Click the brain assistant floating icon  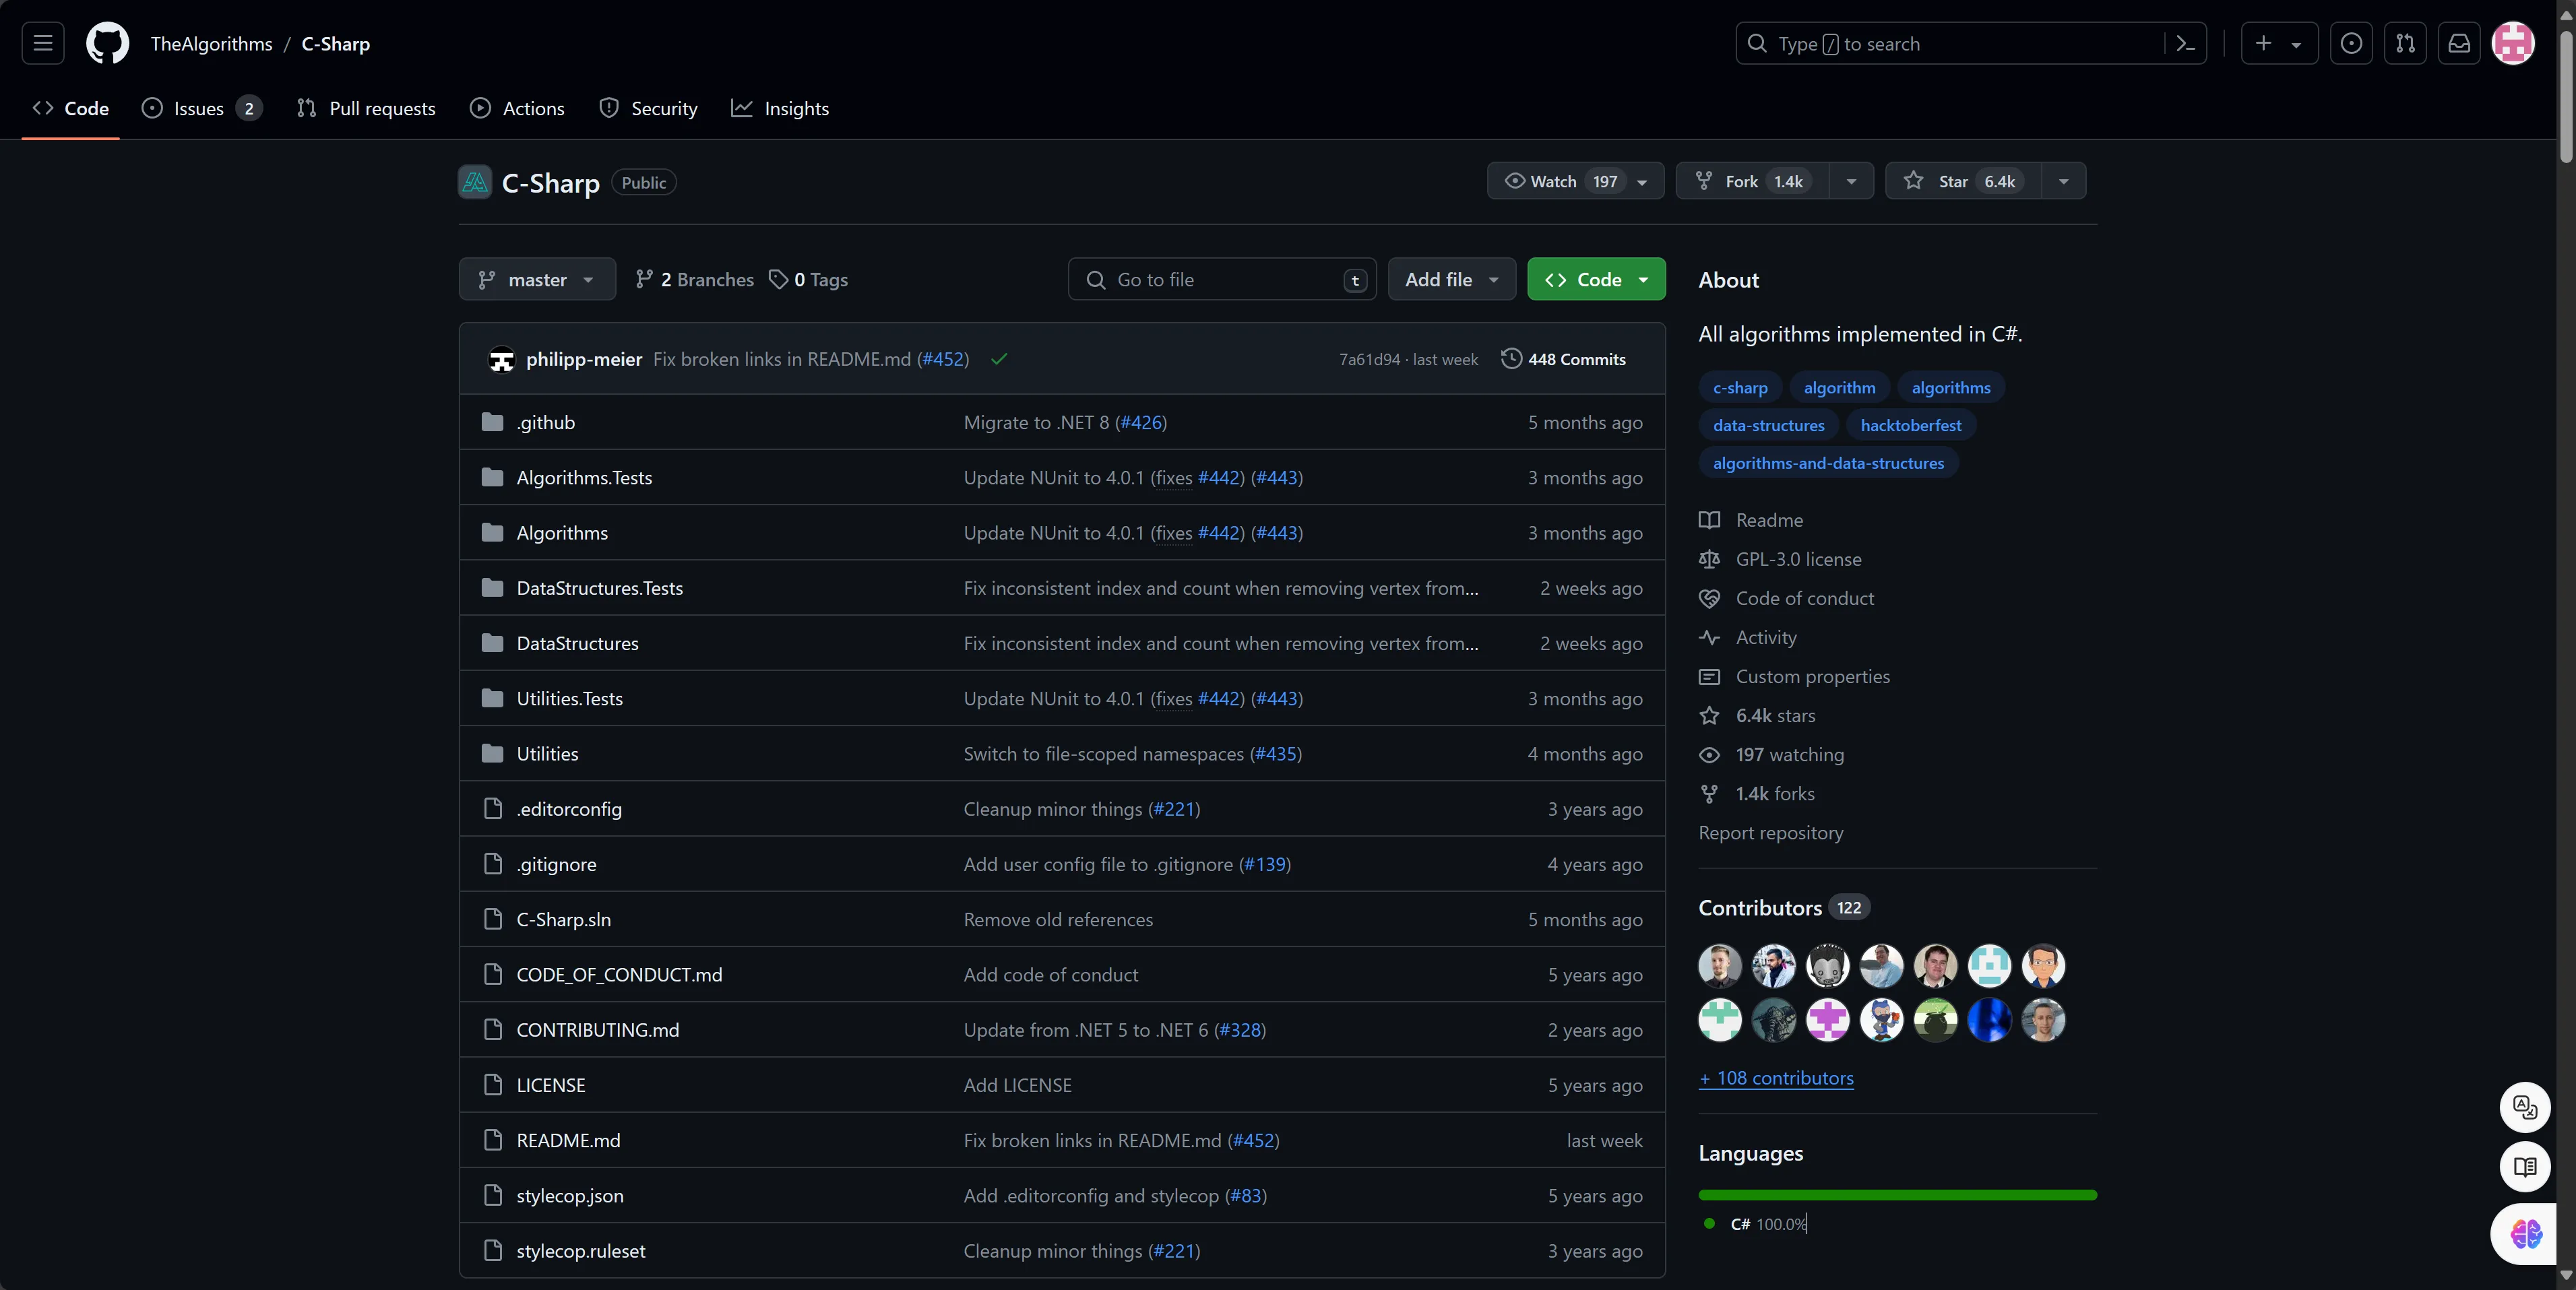pyautogui.click(x=2525, y=1234)
